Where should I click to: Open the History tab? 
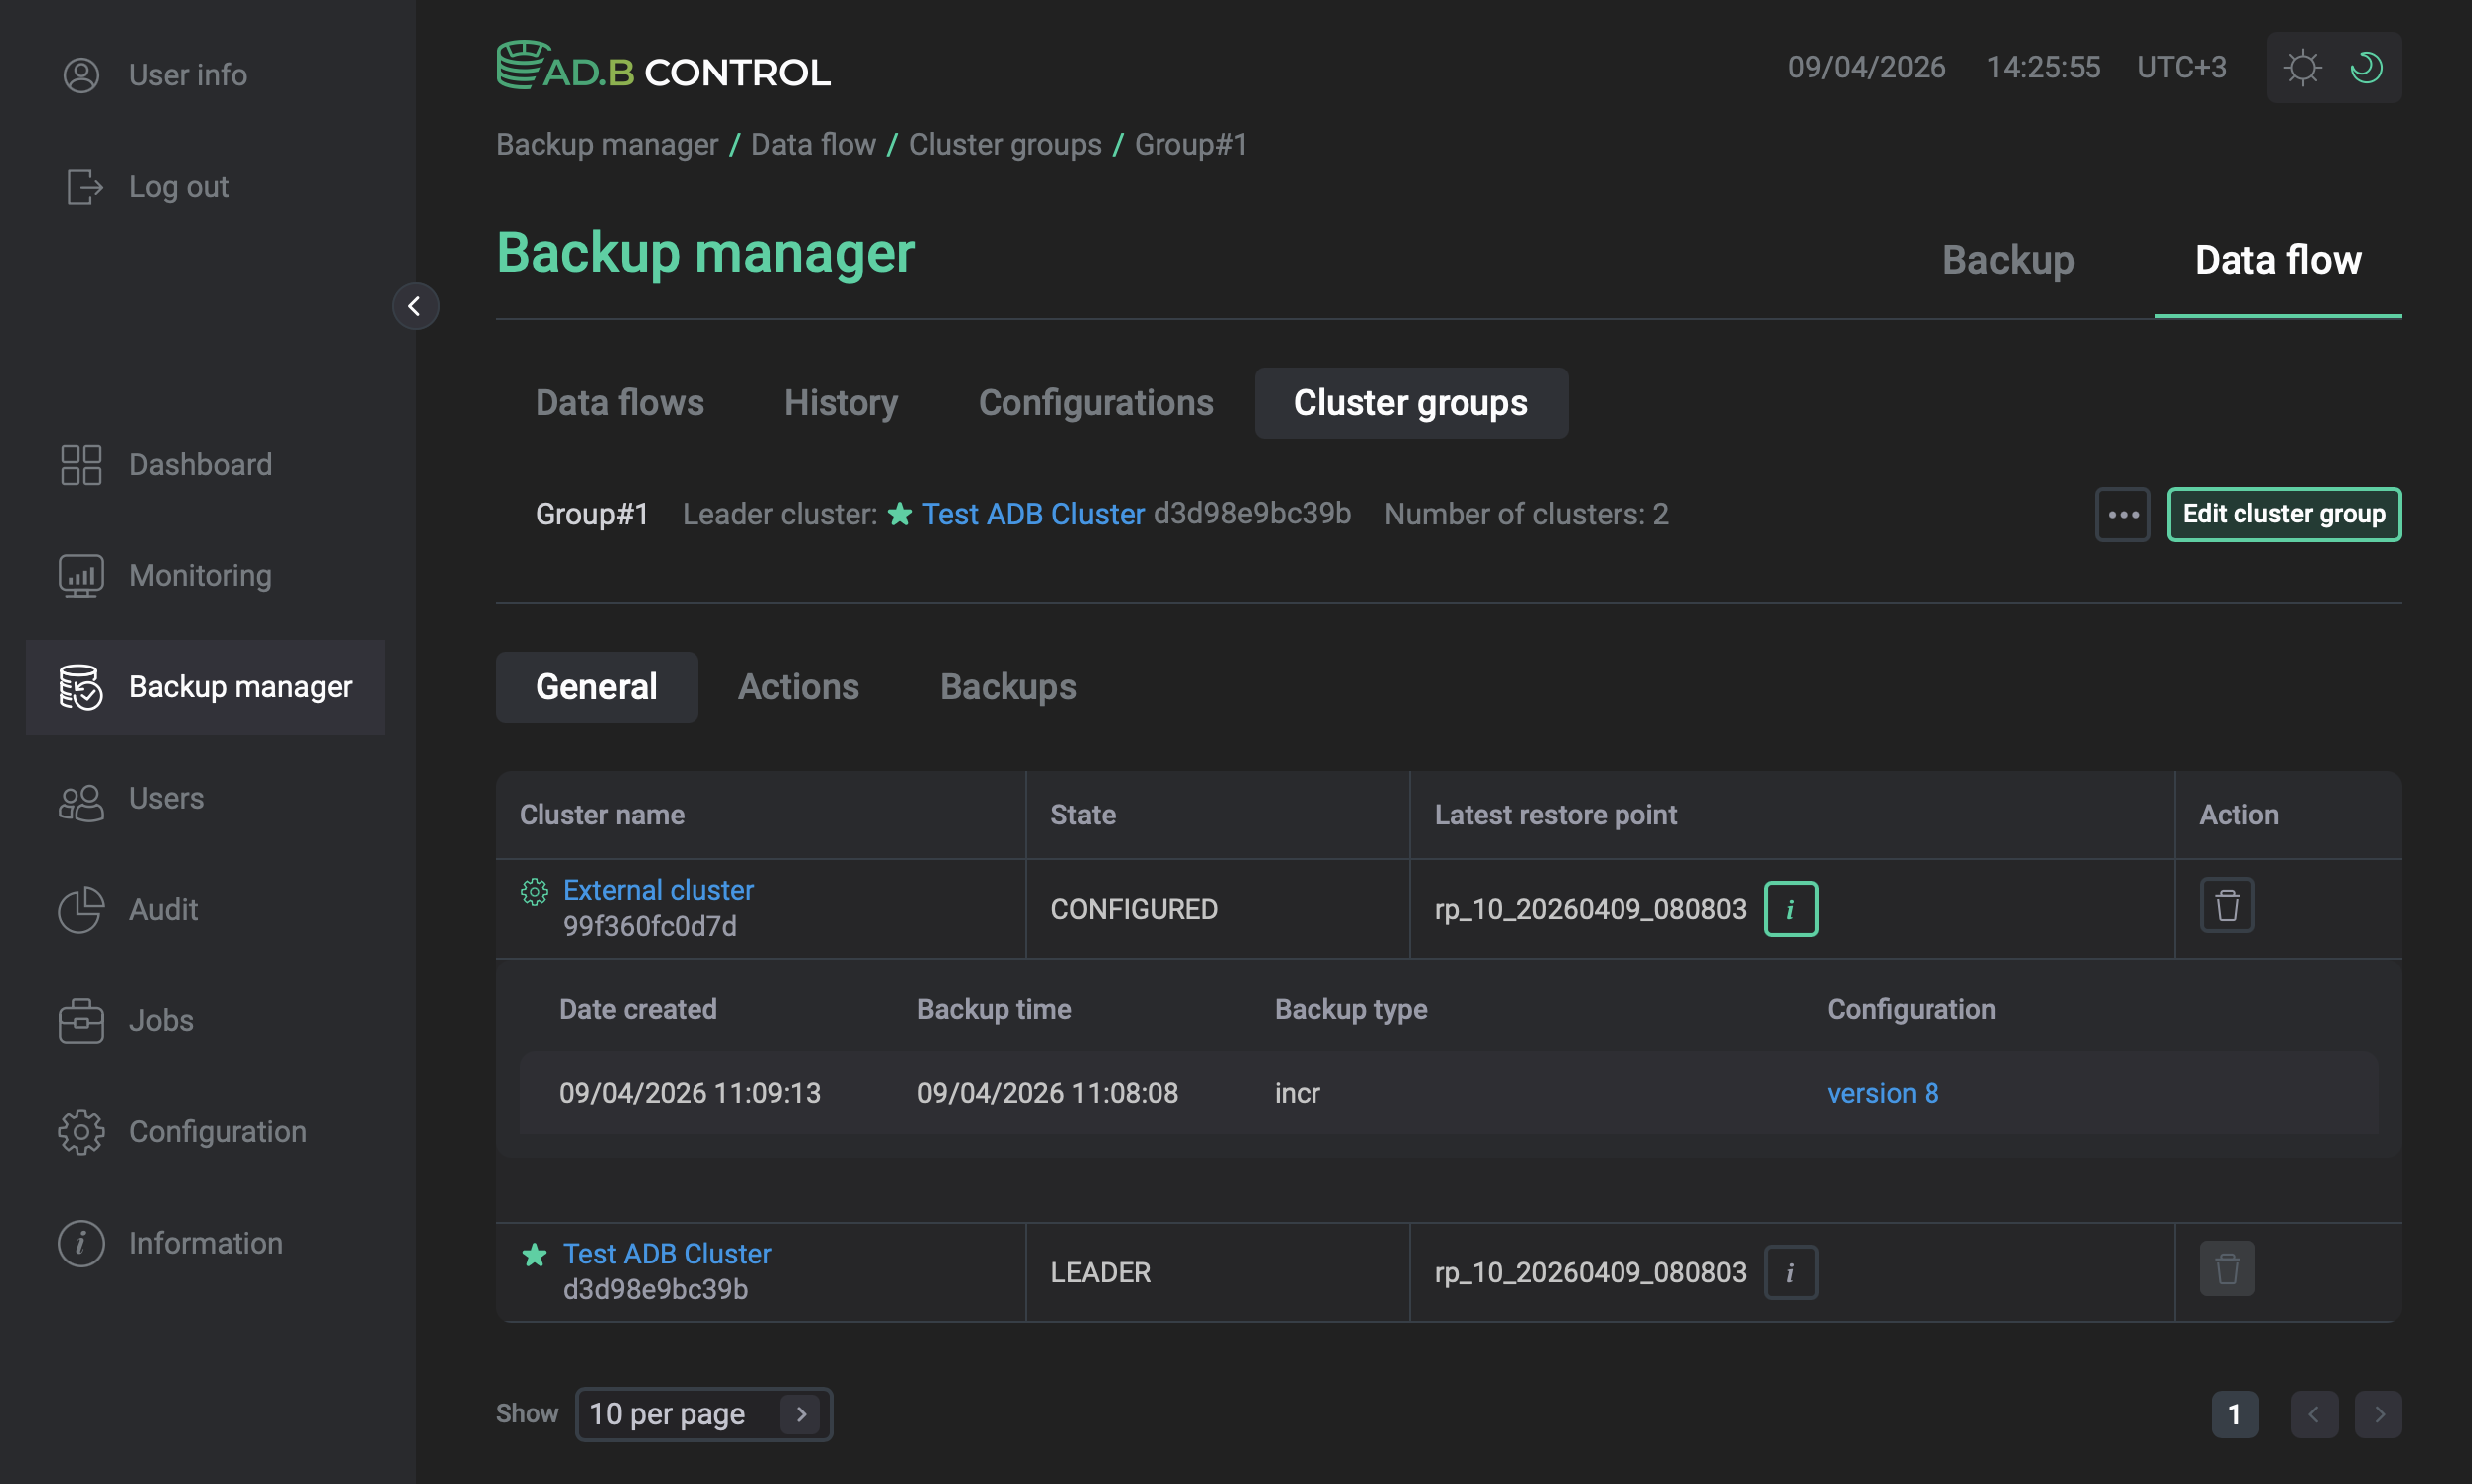[x=841, y=403]
